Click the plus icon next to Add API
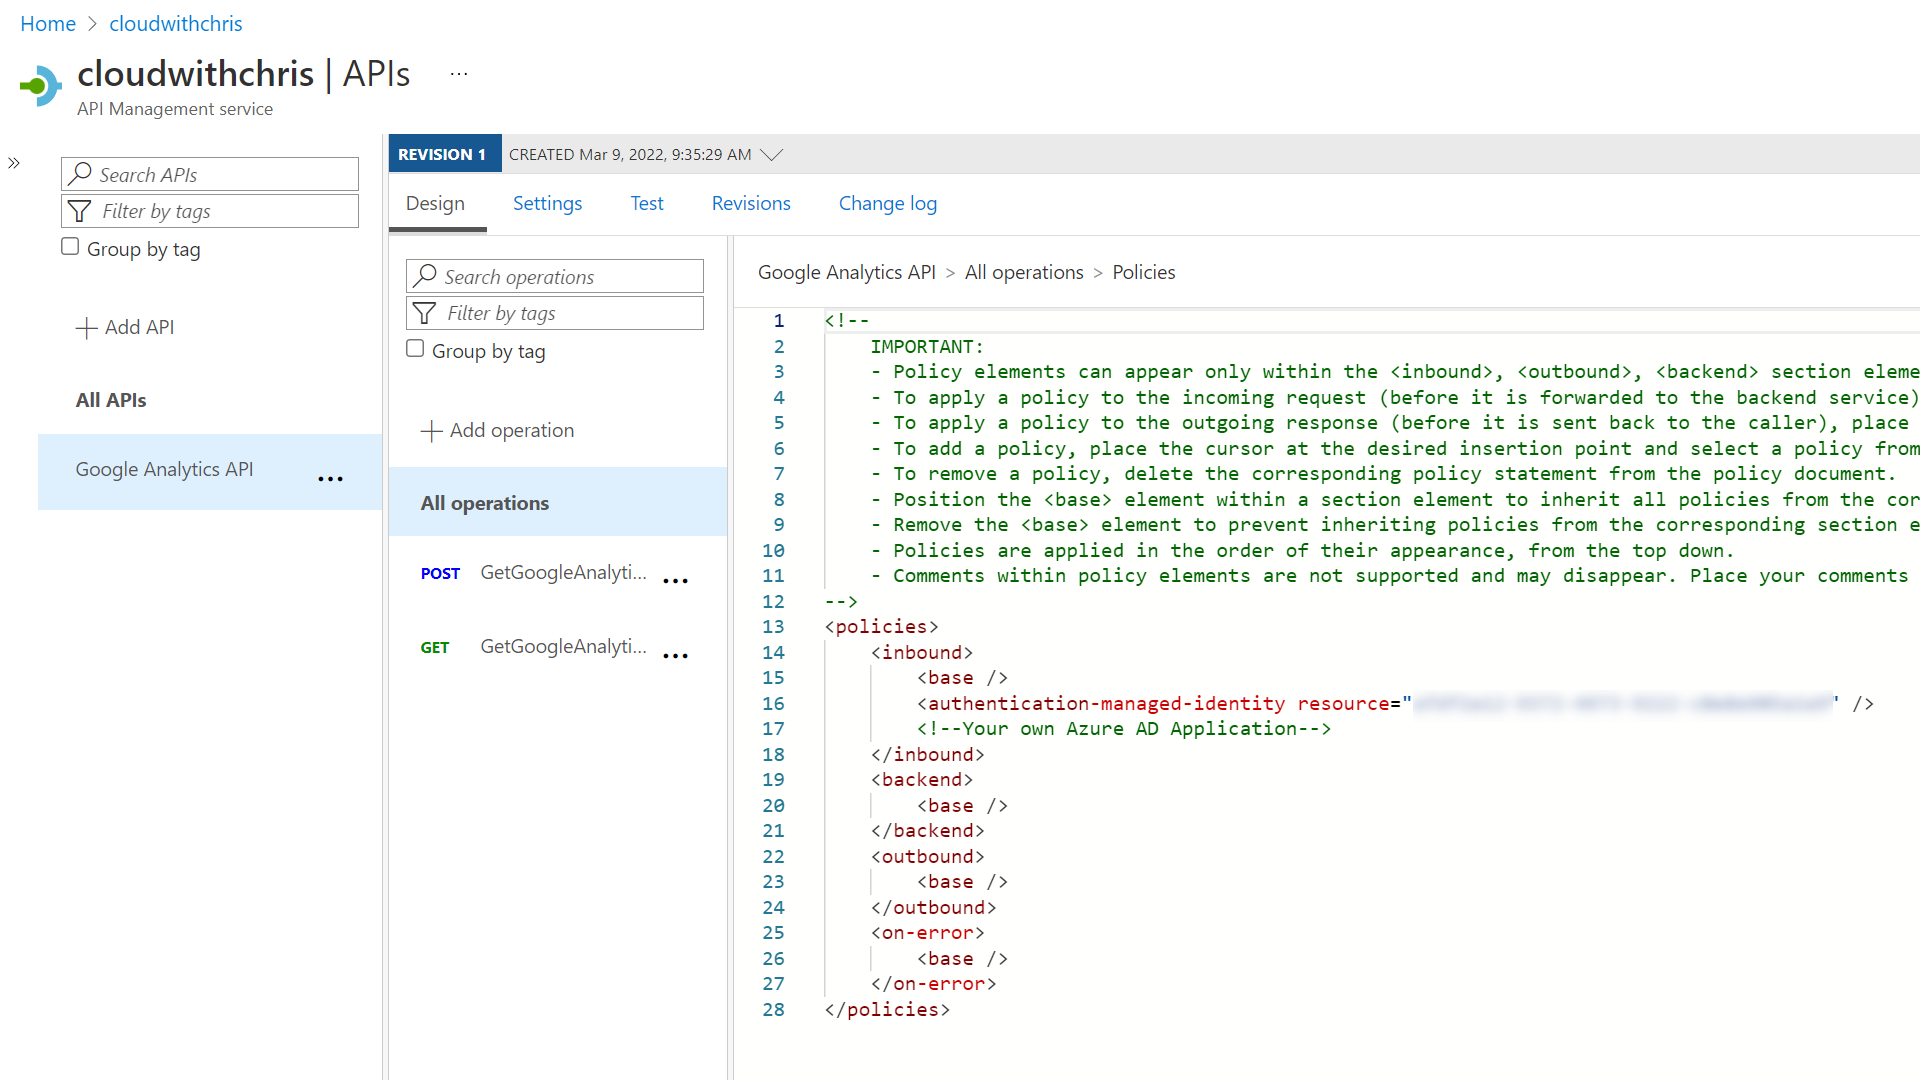Image resolution: width=1920 pixels, height=1080 pixels. [87, 327]
